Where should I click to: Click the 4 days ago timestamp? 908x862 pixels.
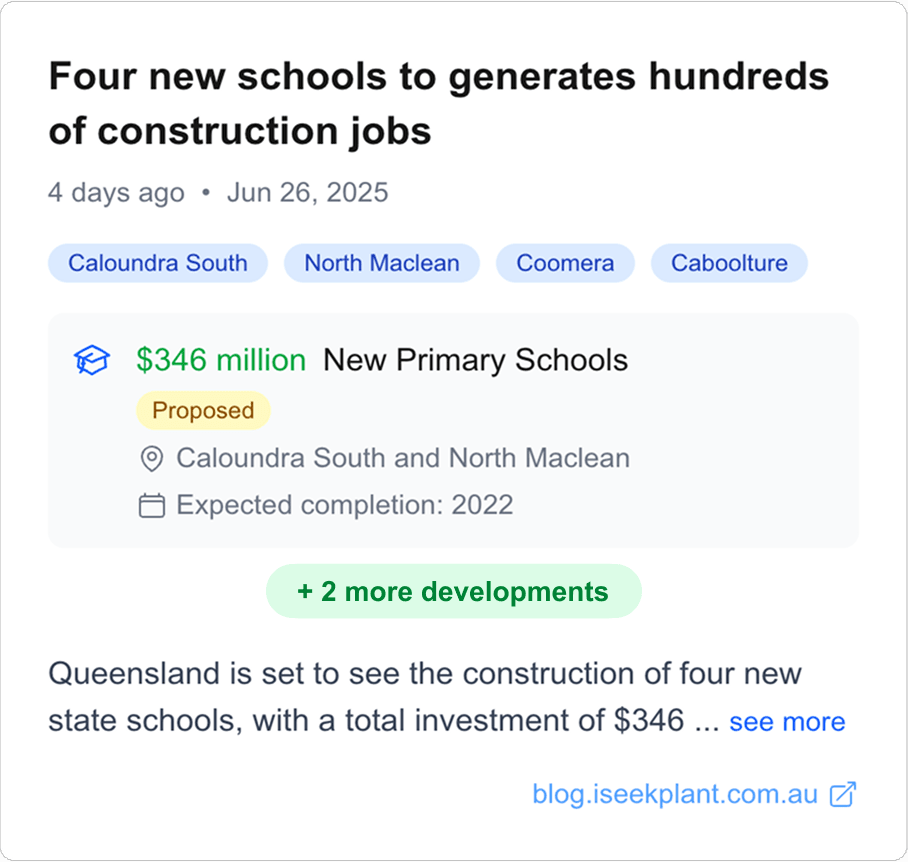coord(116,192)
